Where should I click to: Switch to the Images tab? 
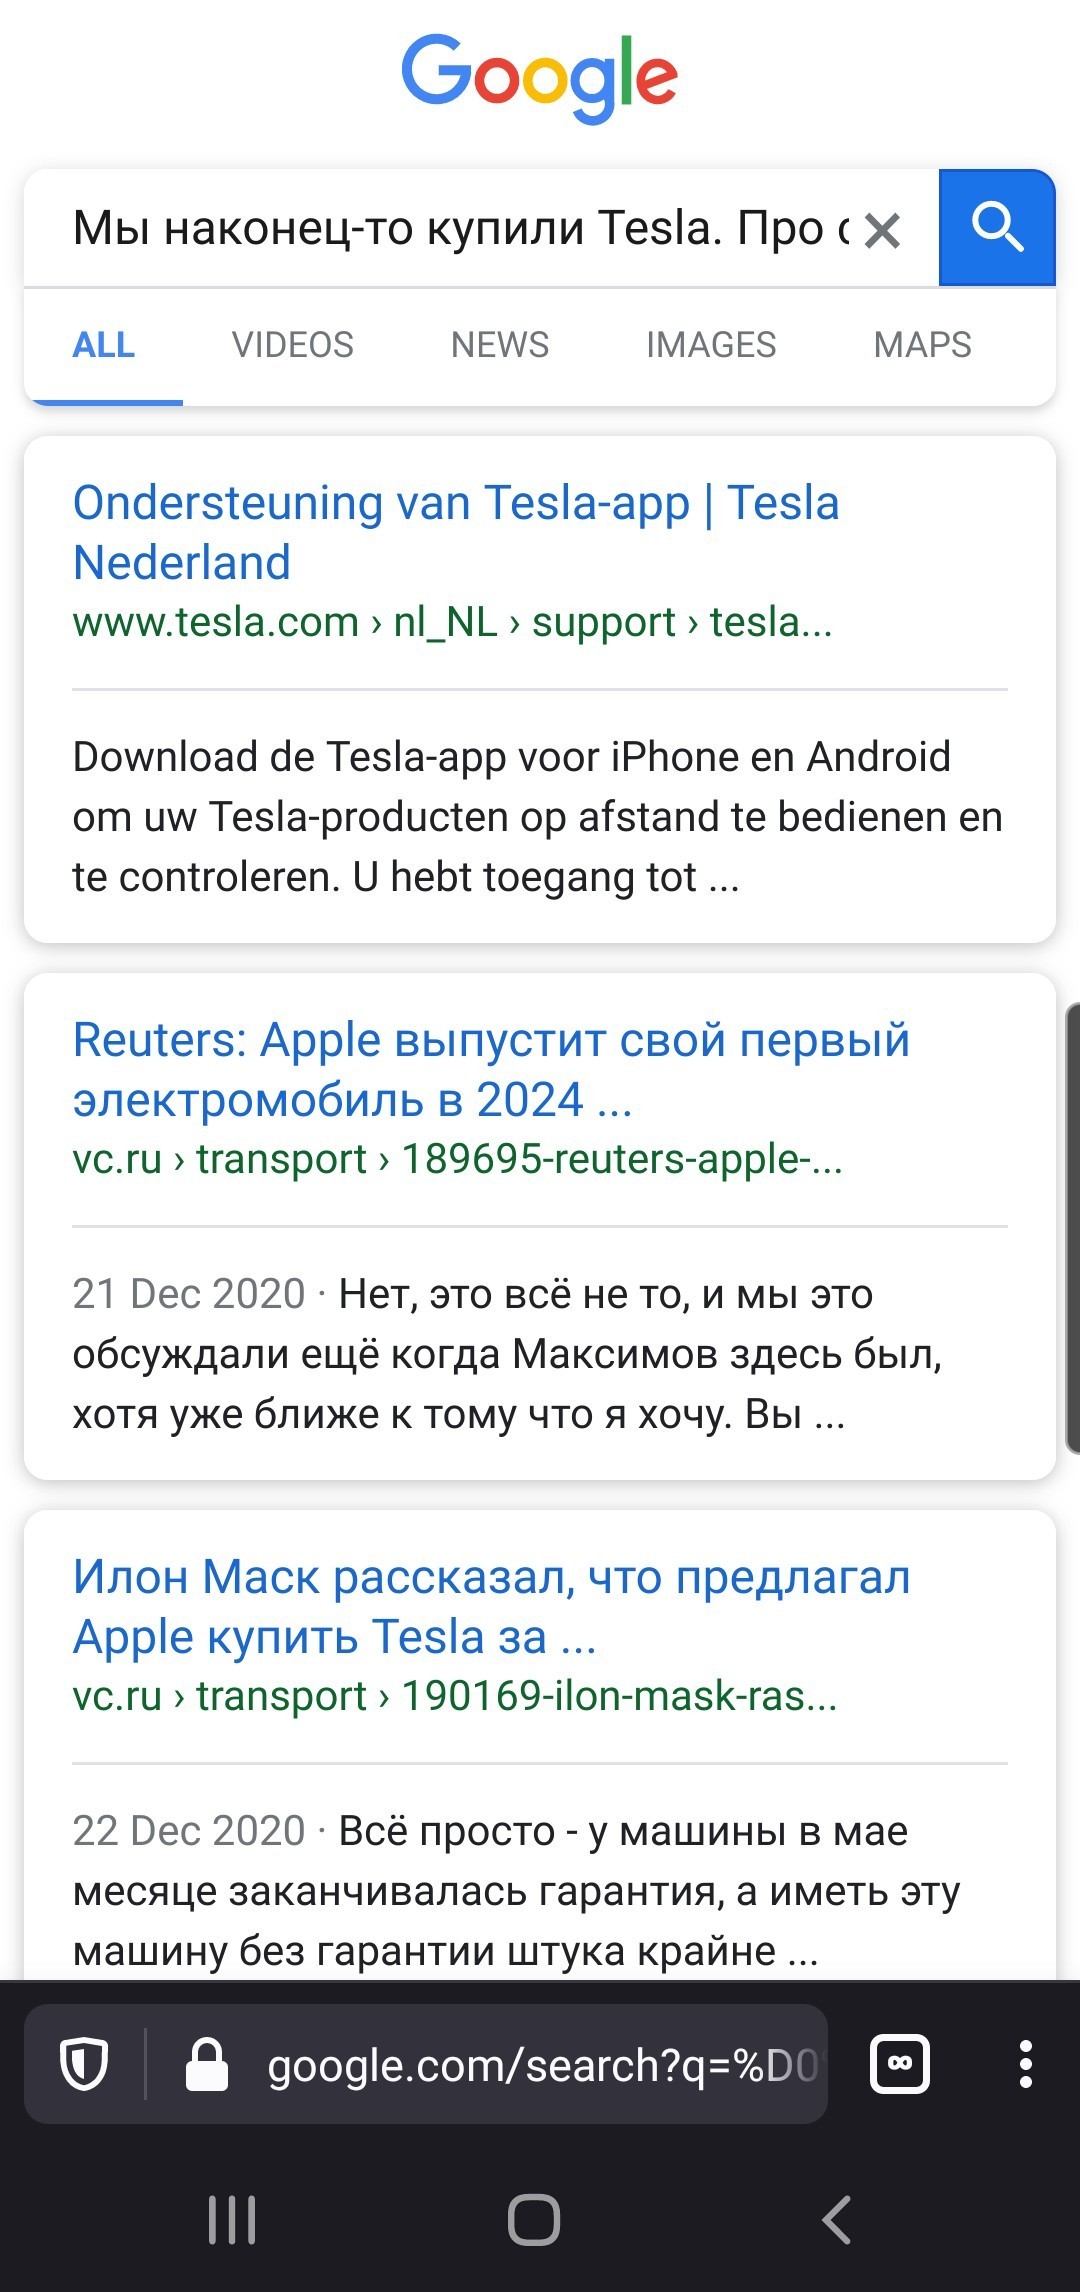[711, 345]
